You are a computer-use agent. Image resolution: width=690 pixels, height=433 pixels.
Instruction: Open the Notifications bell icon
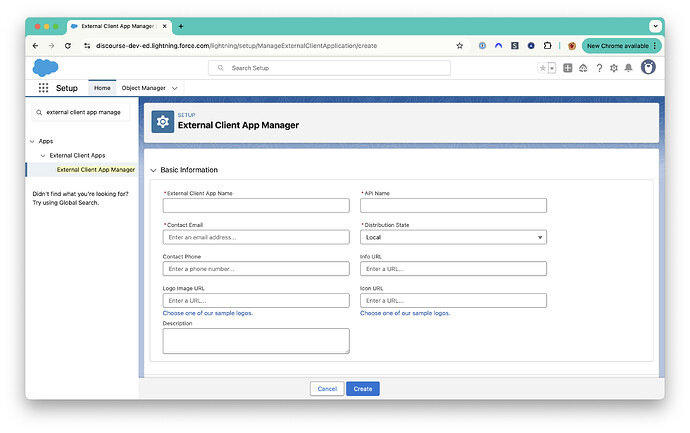tap(628, 68)
